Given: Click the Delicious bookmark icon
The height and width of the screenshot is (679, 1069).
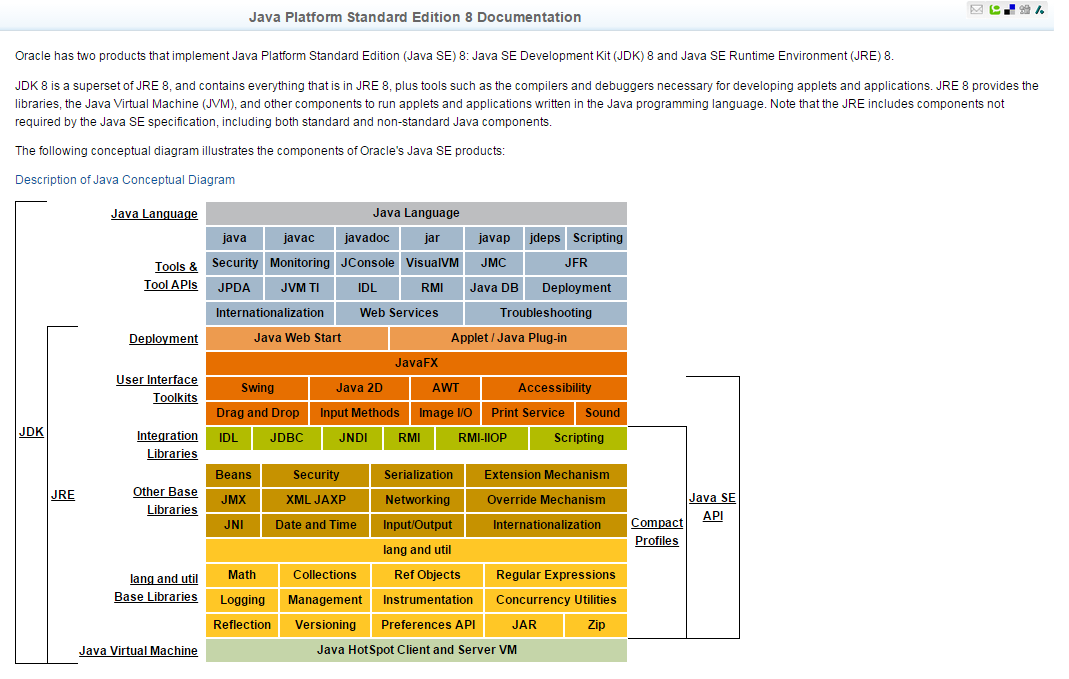Looking at the screenshot, I should [x=1010, y=10].
